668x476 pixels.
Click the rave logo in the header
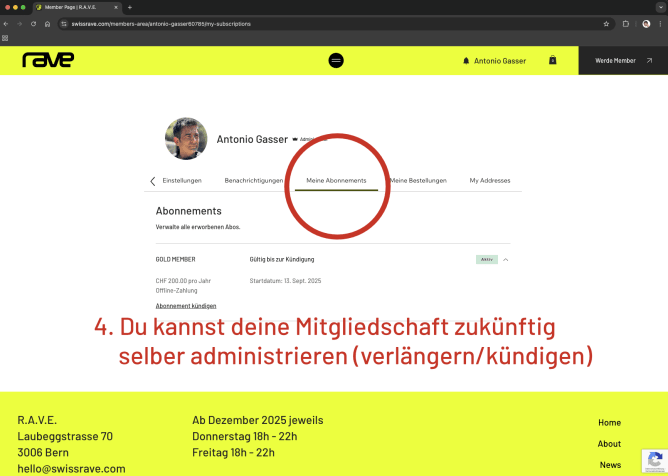[x=48, y=60]
